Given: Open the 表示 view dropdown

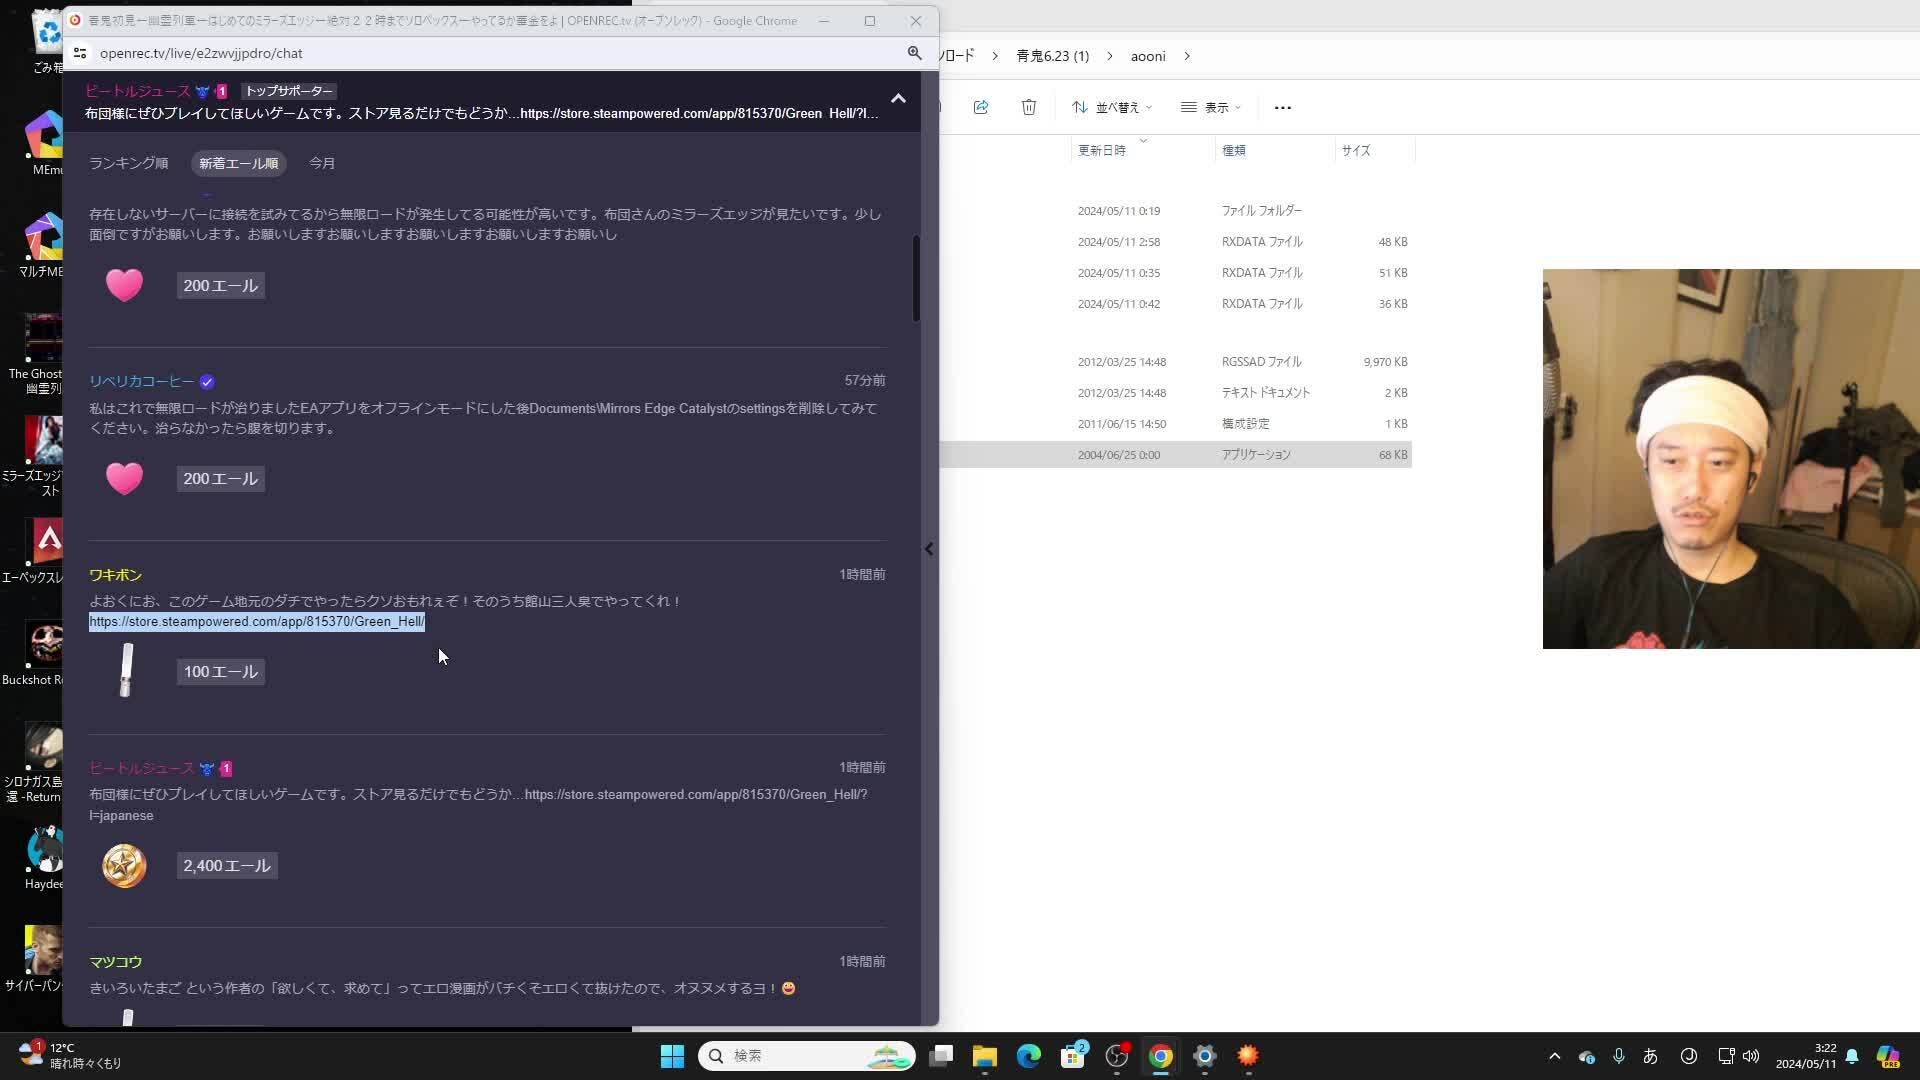Looking at the screenshot, I should pos(1210,107).
